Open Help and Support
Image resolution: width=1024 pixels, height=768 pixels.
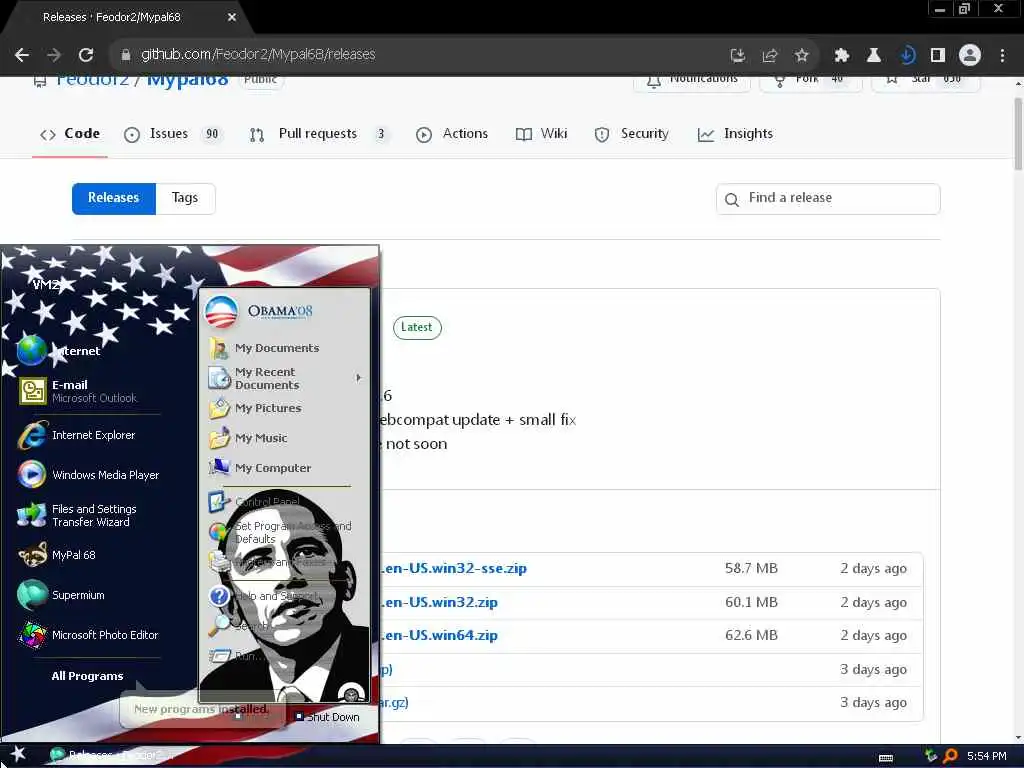pyautogui.click(x=264, y=596)
